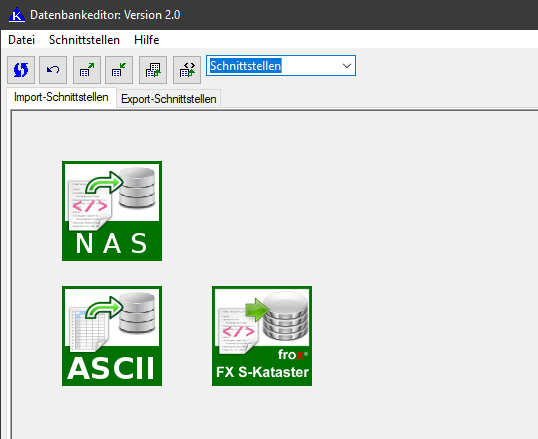Open the Datei menu
The width and height of the screenshot is (538, 439).
click(x=21, y=40)
